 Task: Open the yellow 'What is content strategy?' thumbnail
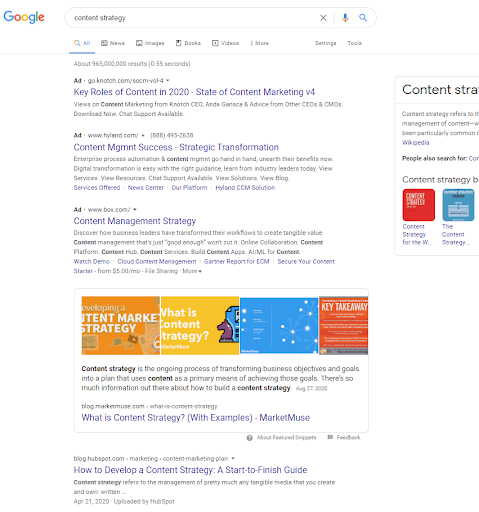click(x=200, y=325)
